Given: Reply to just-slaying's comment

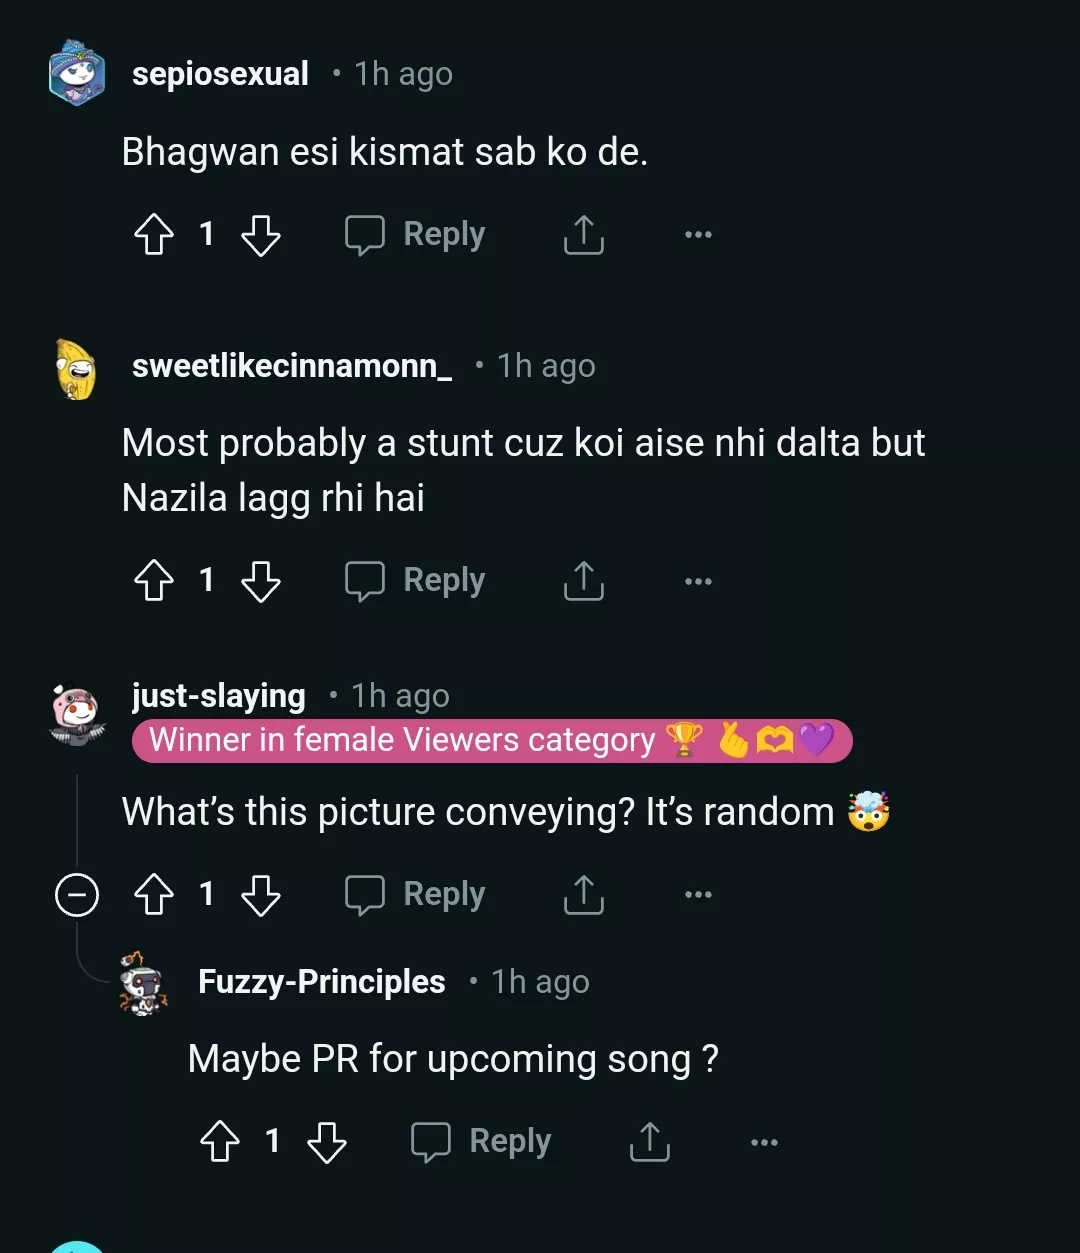Looking at the screenshot, I should pyautogui.click(x=416, y=895).
